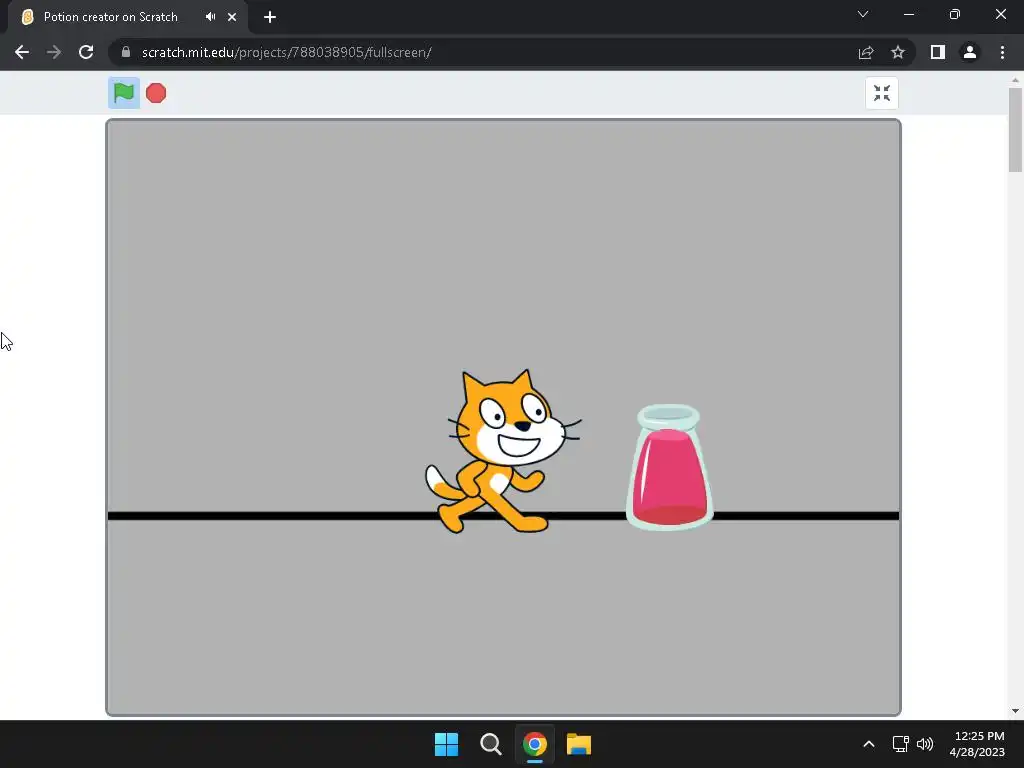The image size is (1024, 768).
Task: View site information via lock icon
Action: [126, 52]
